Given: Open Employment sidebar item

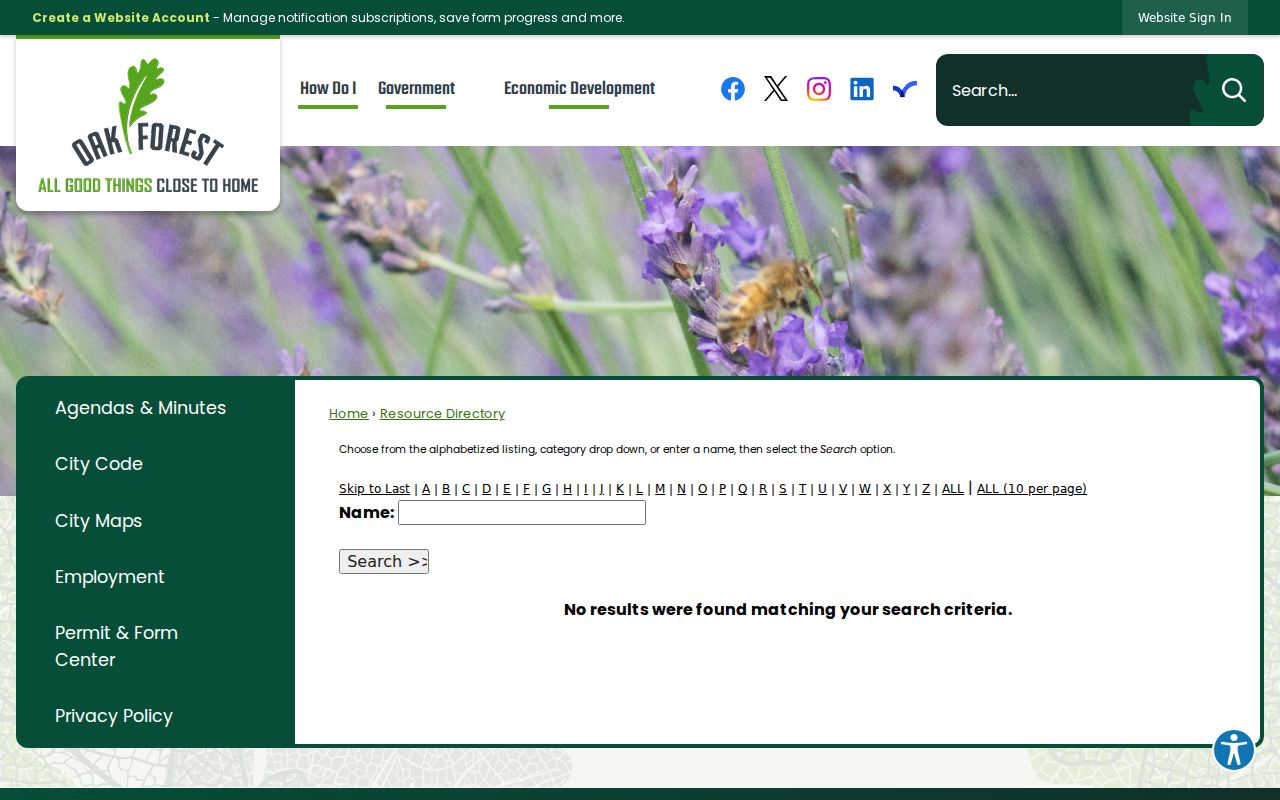Looking at the screenshot, I should [110, 577].
